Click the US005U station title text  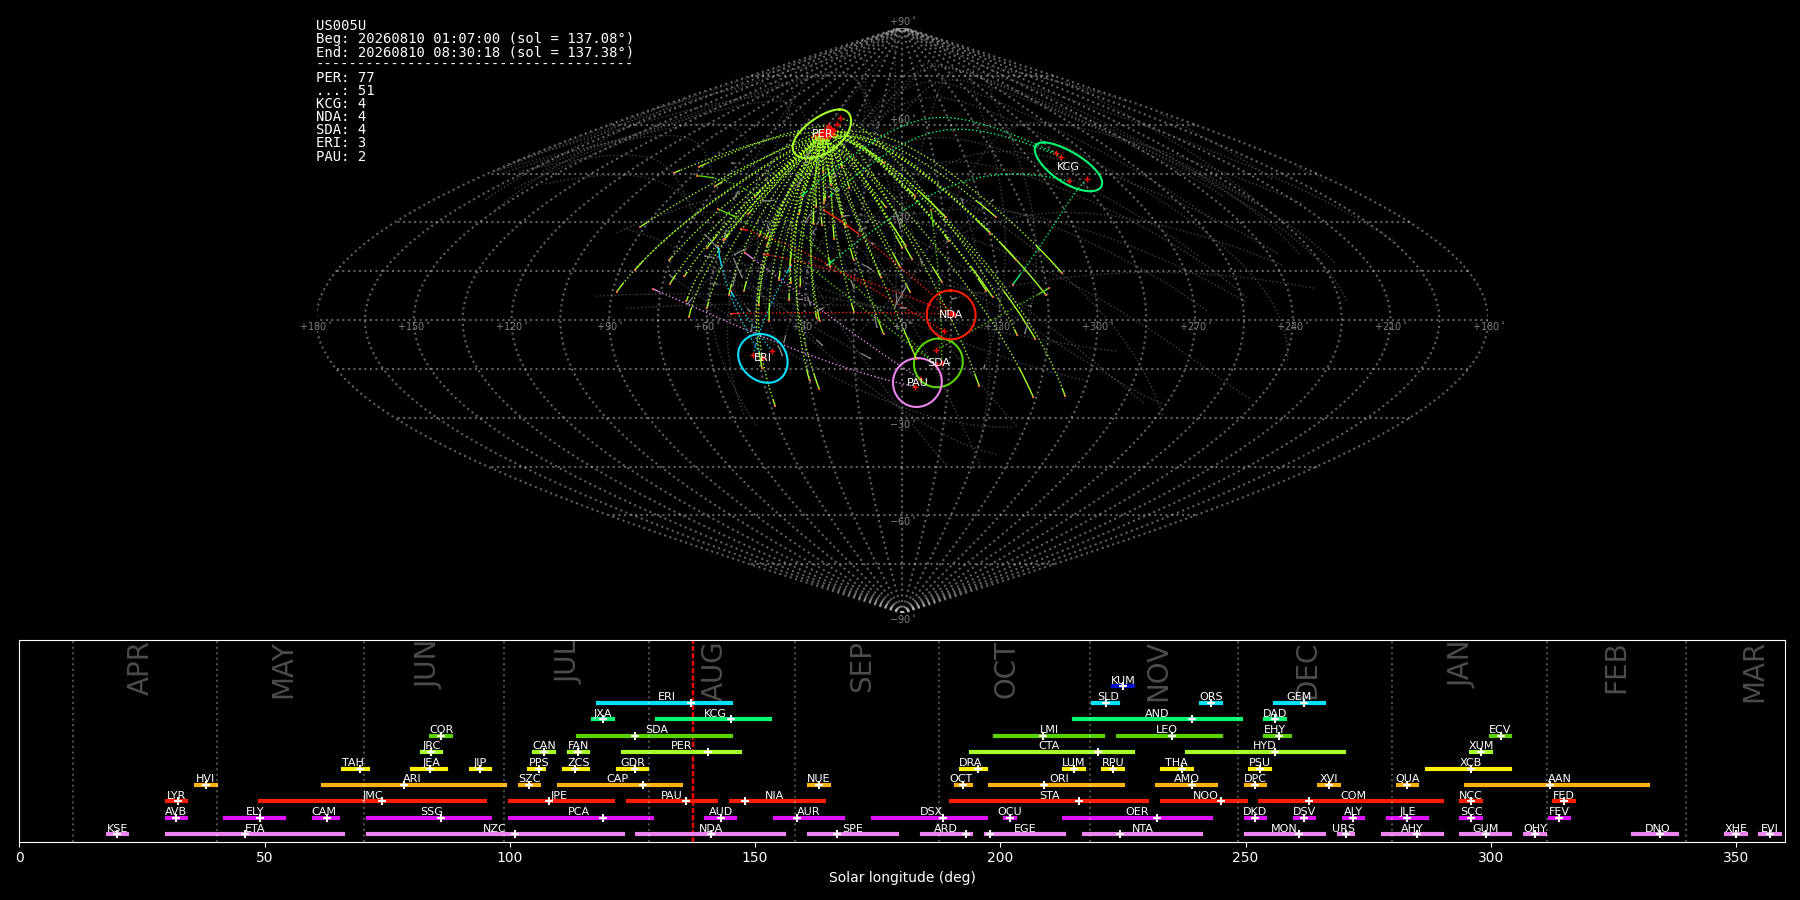point(341,26)
